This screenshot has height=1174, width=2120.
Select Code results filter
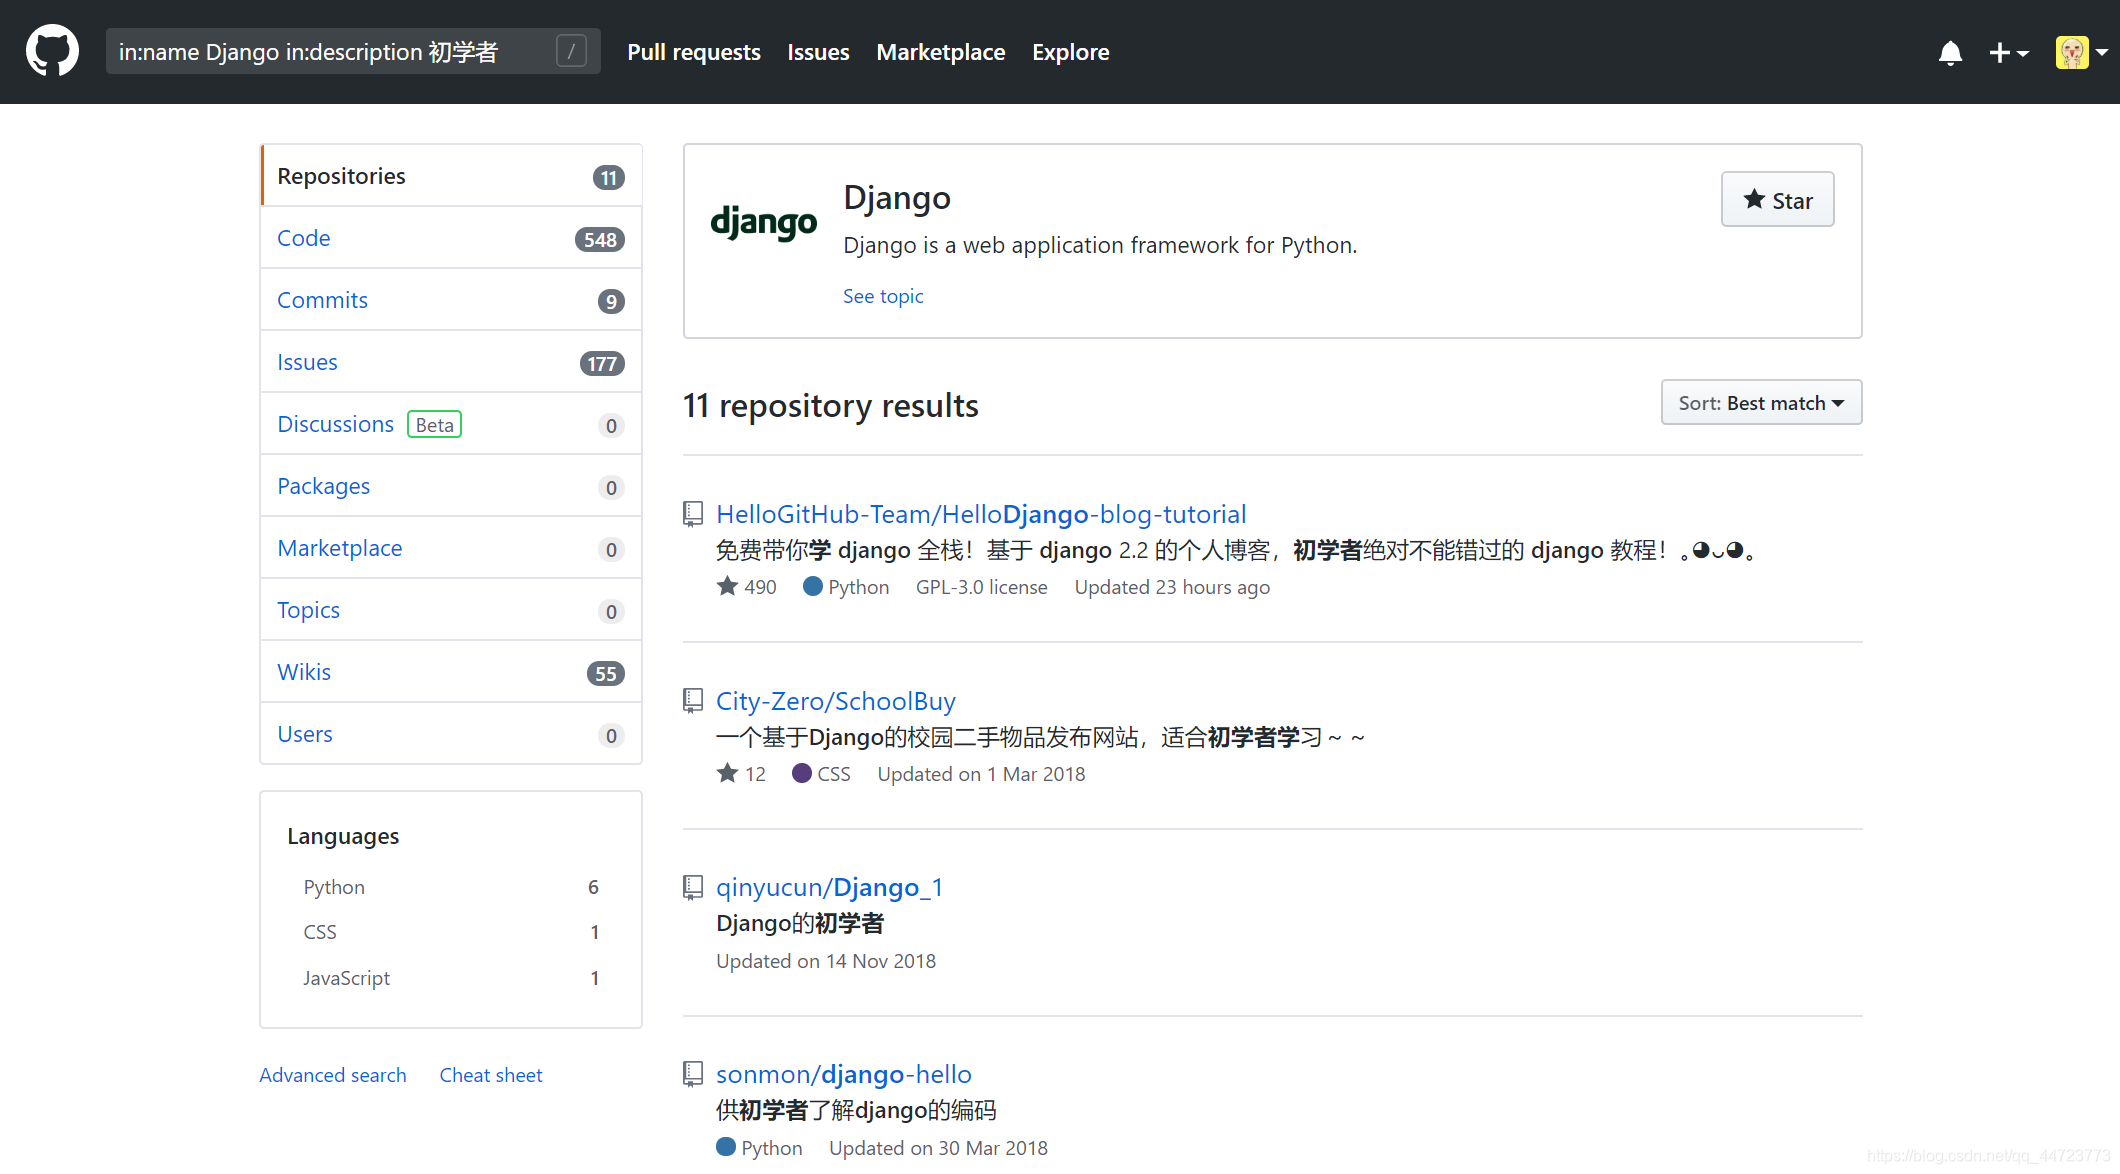(x=451, y=238)
